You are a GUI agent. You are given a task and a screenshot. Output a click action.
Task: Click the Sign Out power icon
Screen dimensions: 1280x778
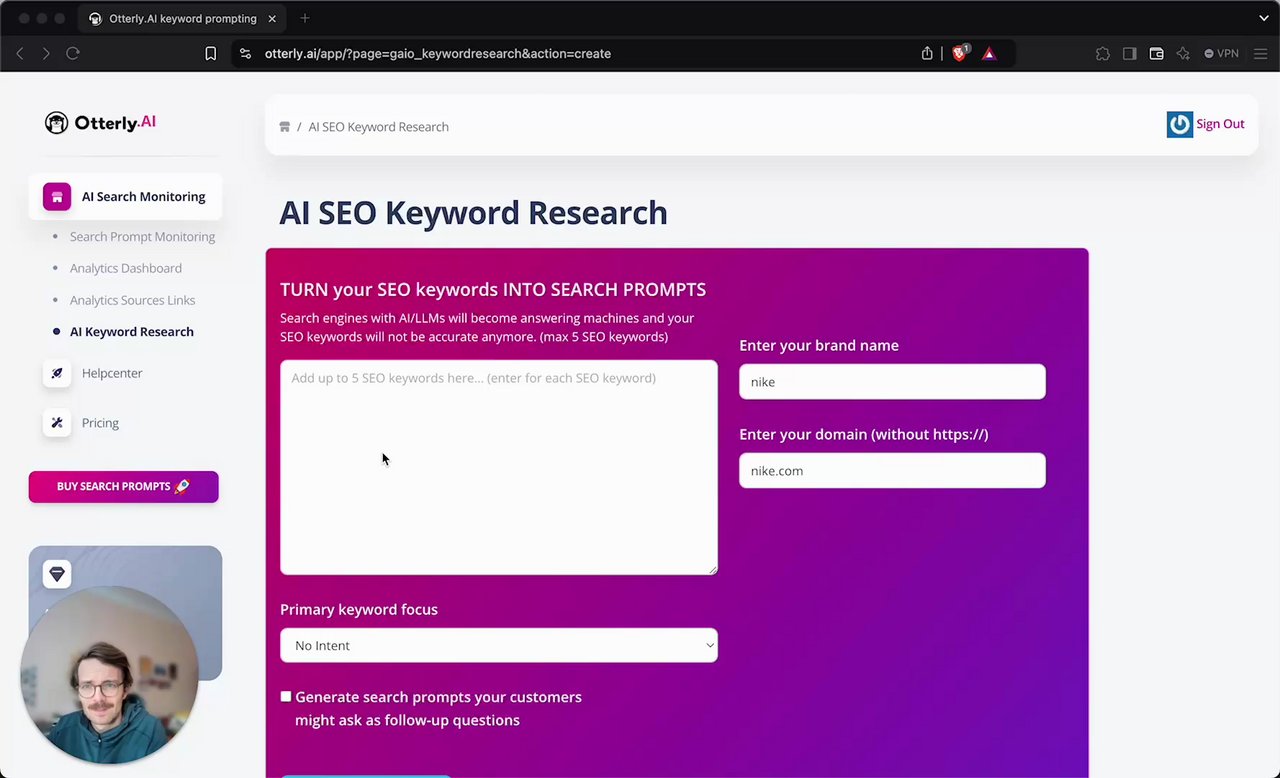coord(1180,124)
